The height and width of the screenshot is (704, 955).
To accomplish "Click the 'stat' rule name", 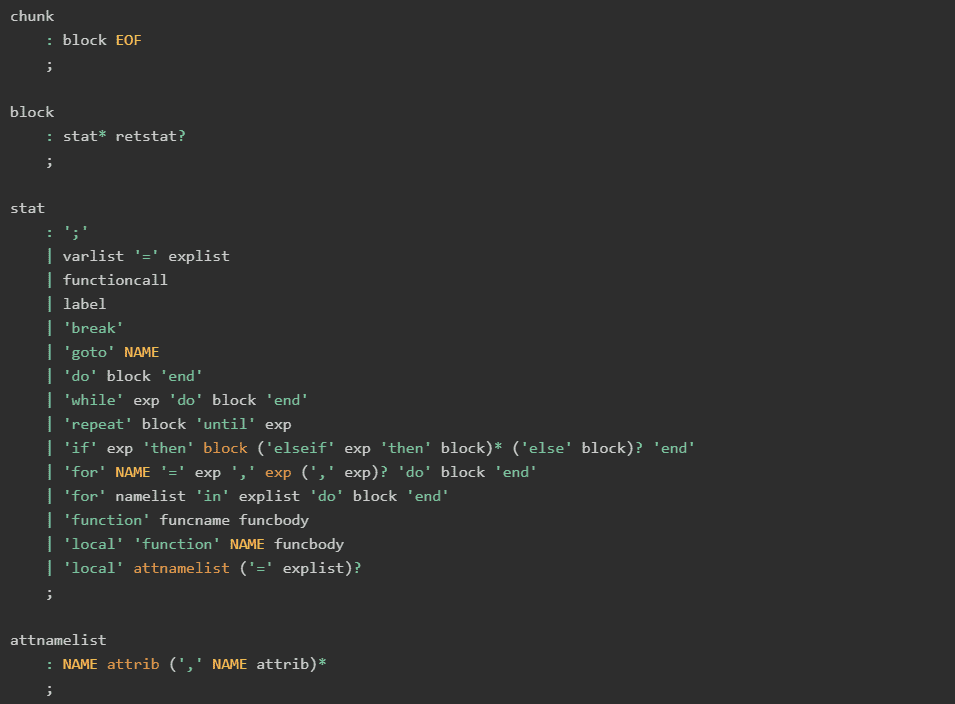I will click(x=27, y=208).
